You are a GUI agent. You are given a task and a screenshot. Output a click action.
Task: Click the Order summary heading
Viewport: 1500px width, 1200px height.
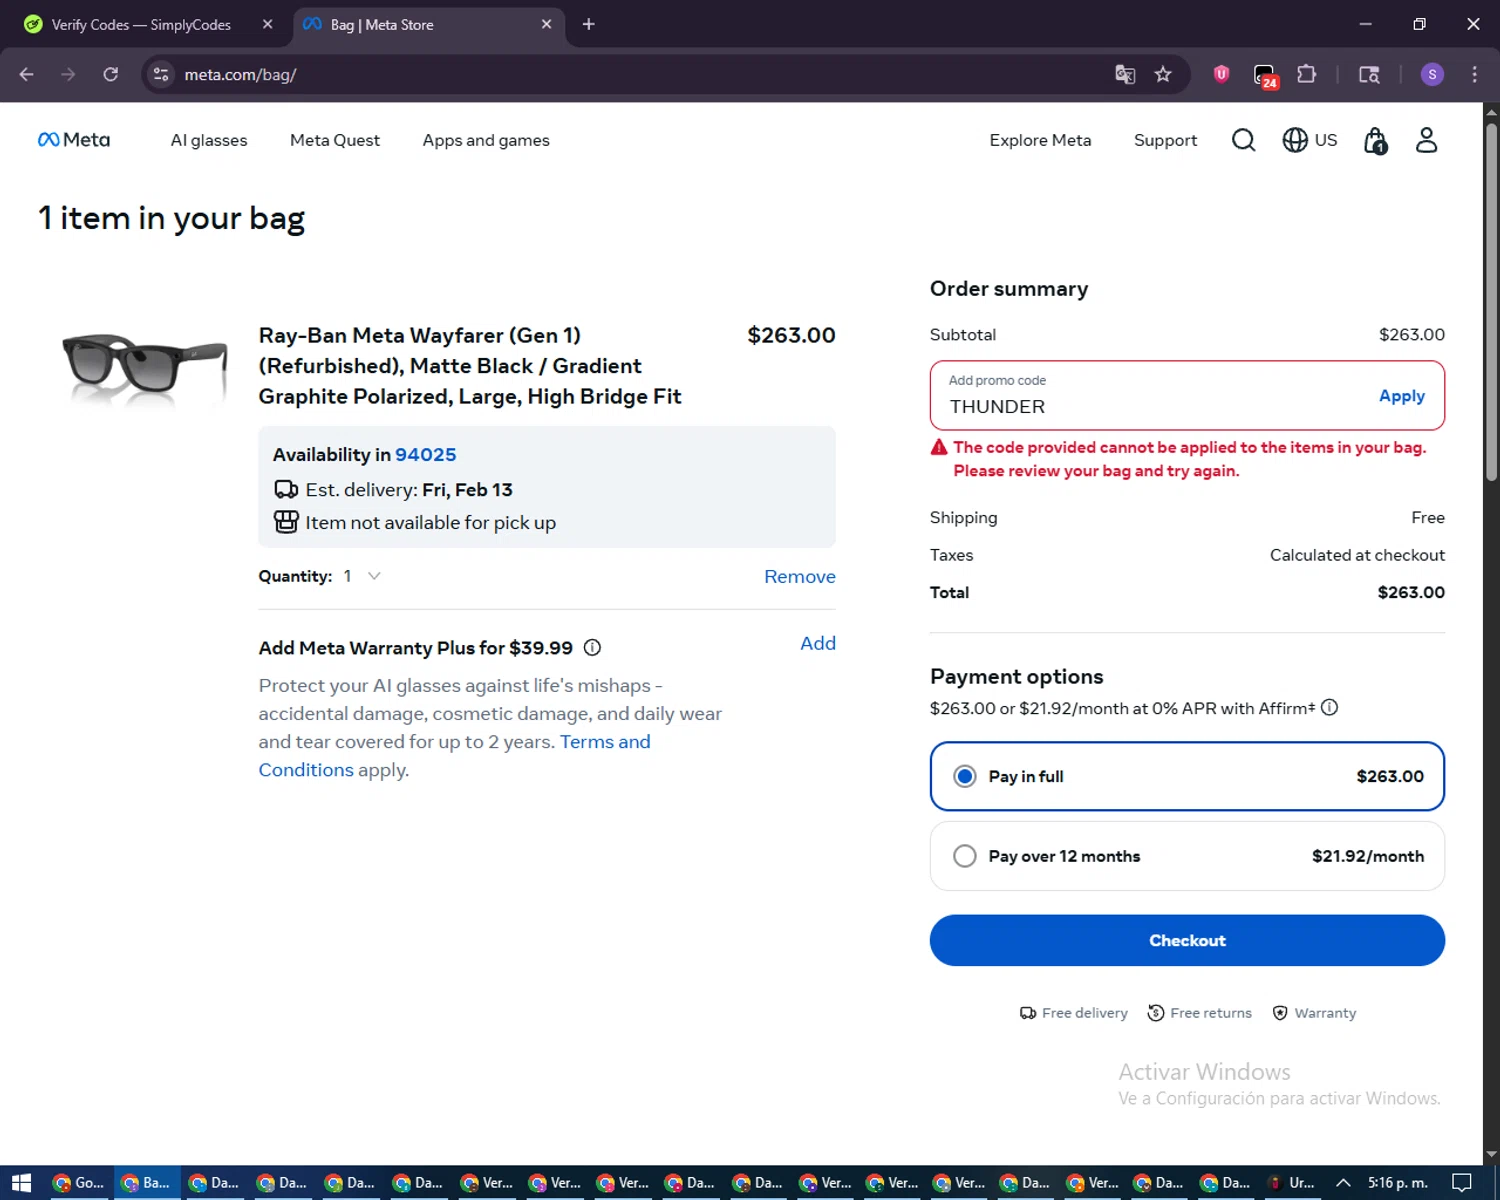1009,289
